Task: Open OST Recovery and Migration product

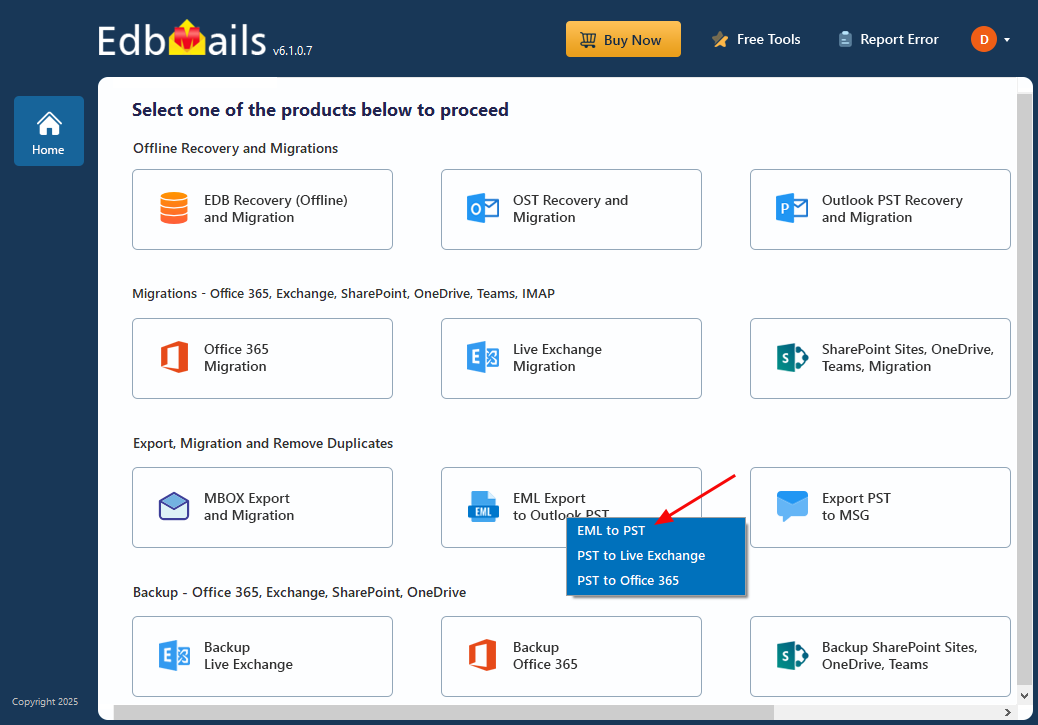Action: [571, 209]
